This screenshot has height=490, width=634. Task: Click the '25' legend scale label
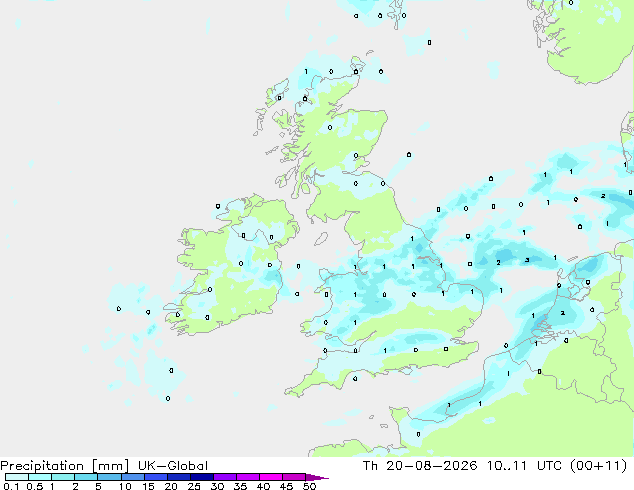tap(194, 486)
